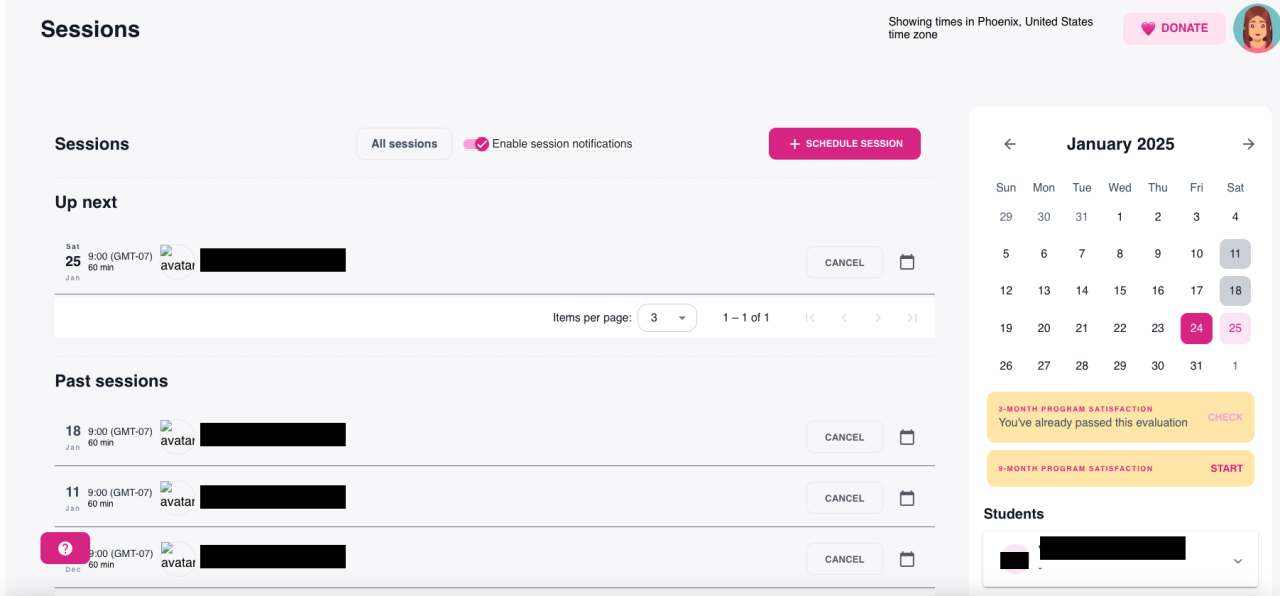Click calendar icon for Jan 25 session
Image resolution: width=1280 pixels, height=596 pixels.
pyautogui.click(x=907, y=262)
